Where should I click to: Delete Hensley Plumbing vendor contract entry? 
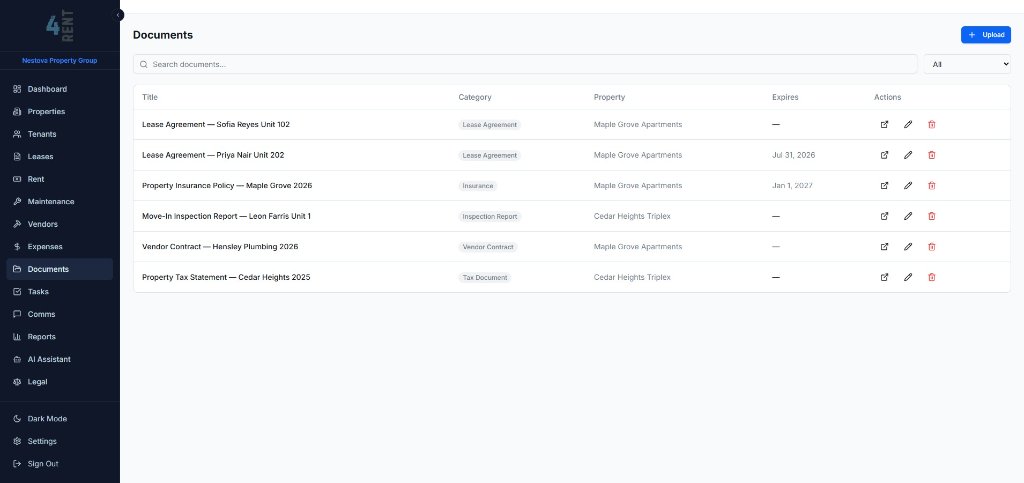click(931, 247)
